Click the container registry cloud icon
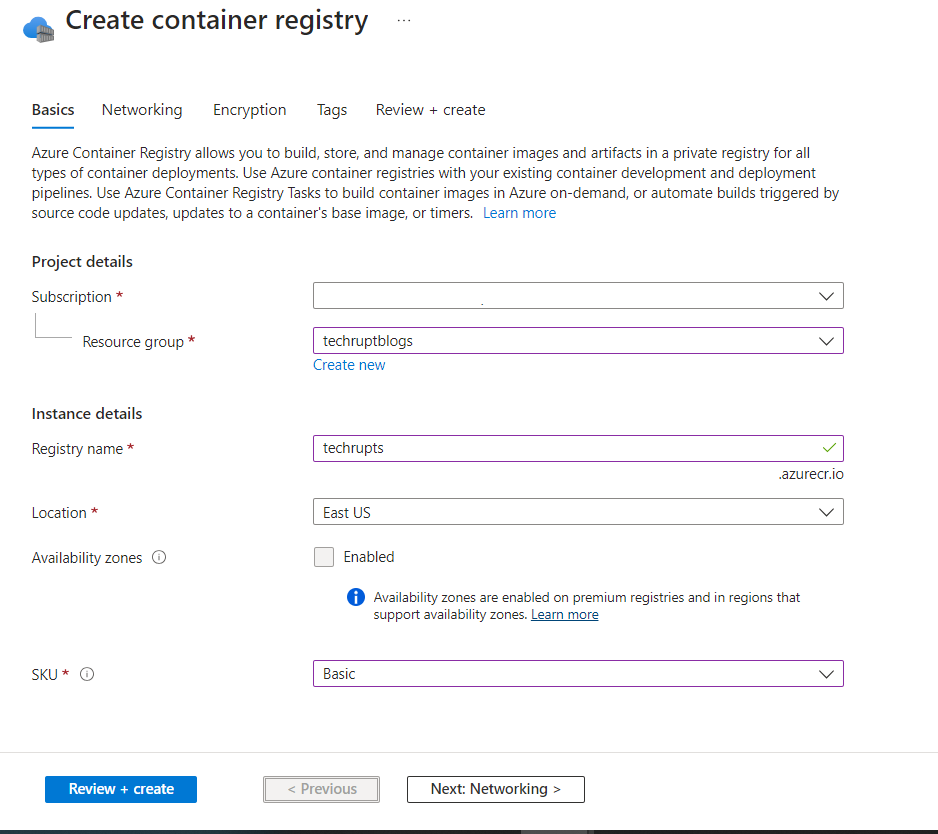The height and width of the screenshot is (834, 938). (39, 27)
